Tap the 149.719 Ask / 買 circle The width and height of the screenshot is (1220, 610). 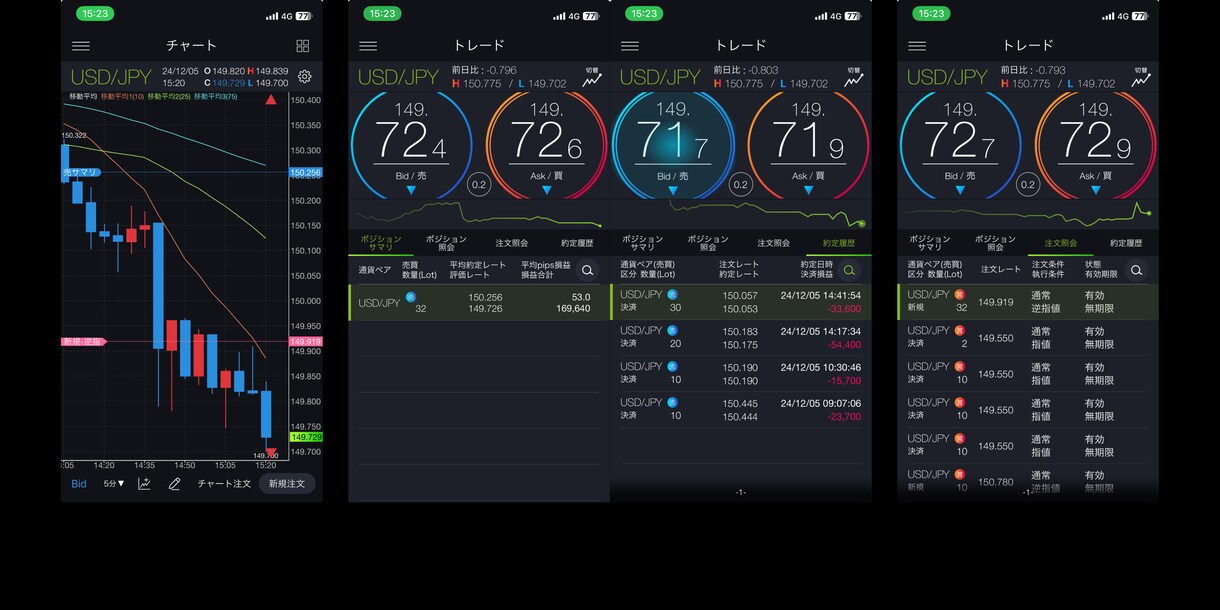pos(808,145)
